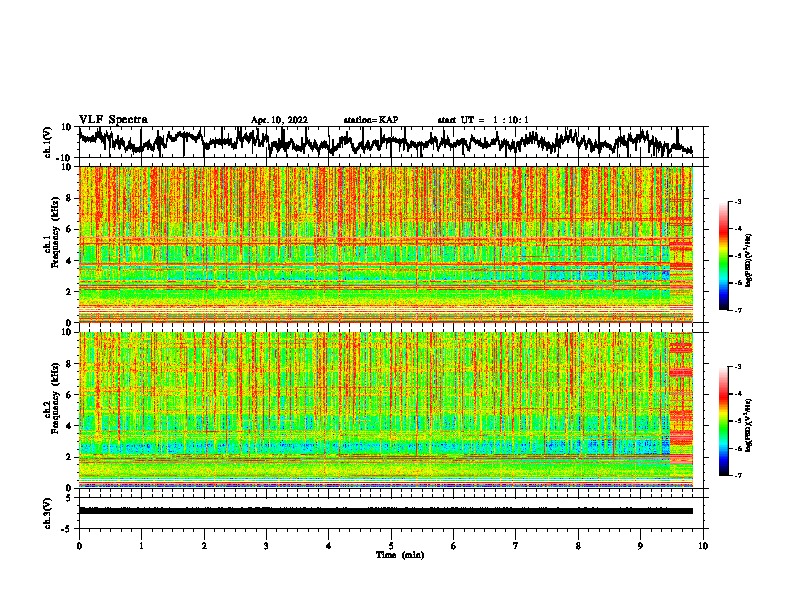
Task: Click the time axis tick label "9"
Action: pos(640,546)
